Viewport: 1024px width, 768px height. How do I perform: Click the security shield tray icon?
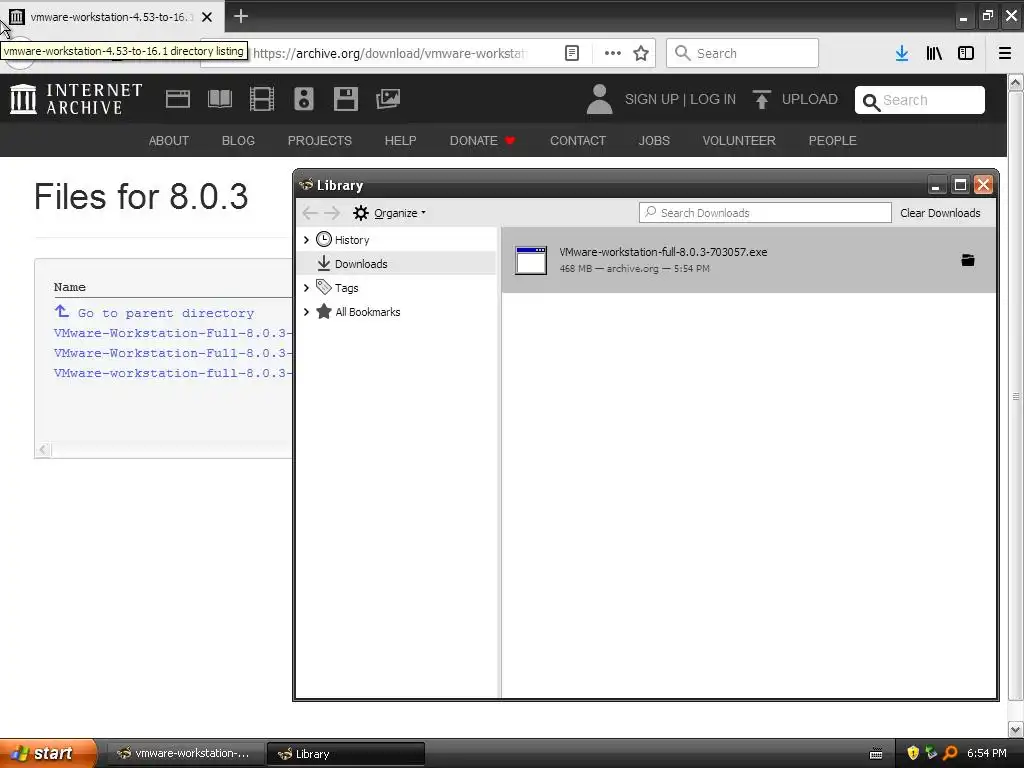[x=913, y=753]
